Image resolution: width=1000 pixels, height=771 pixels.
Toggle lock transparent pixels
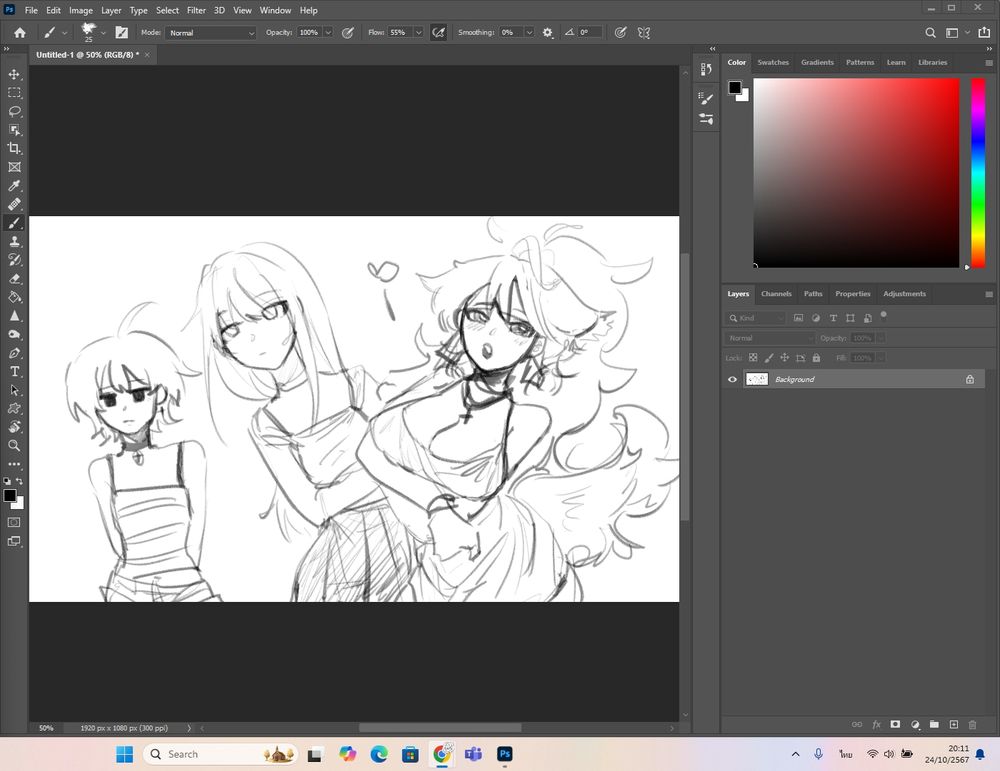(753, 358)
